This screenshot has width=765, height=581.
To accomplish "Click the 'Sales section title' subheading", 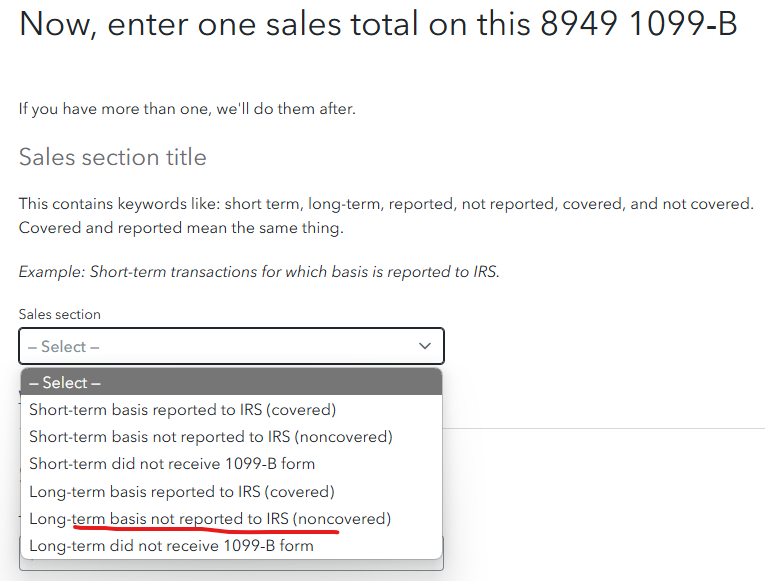I will click(113, 157).
